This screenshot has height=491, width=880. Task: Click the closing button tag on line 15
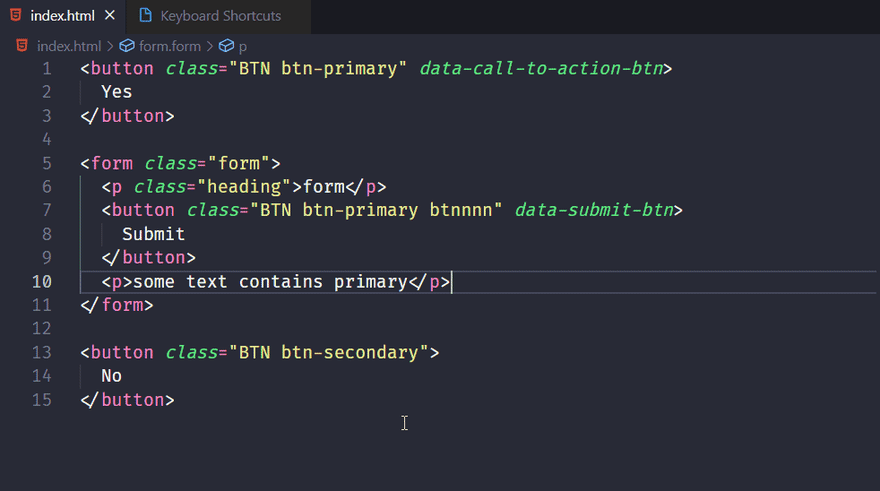pyautogui.click(x=127, y=400)
